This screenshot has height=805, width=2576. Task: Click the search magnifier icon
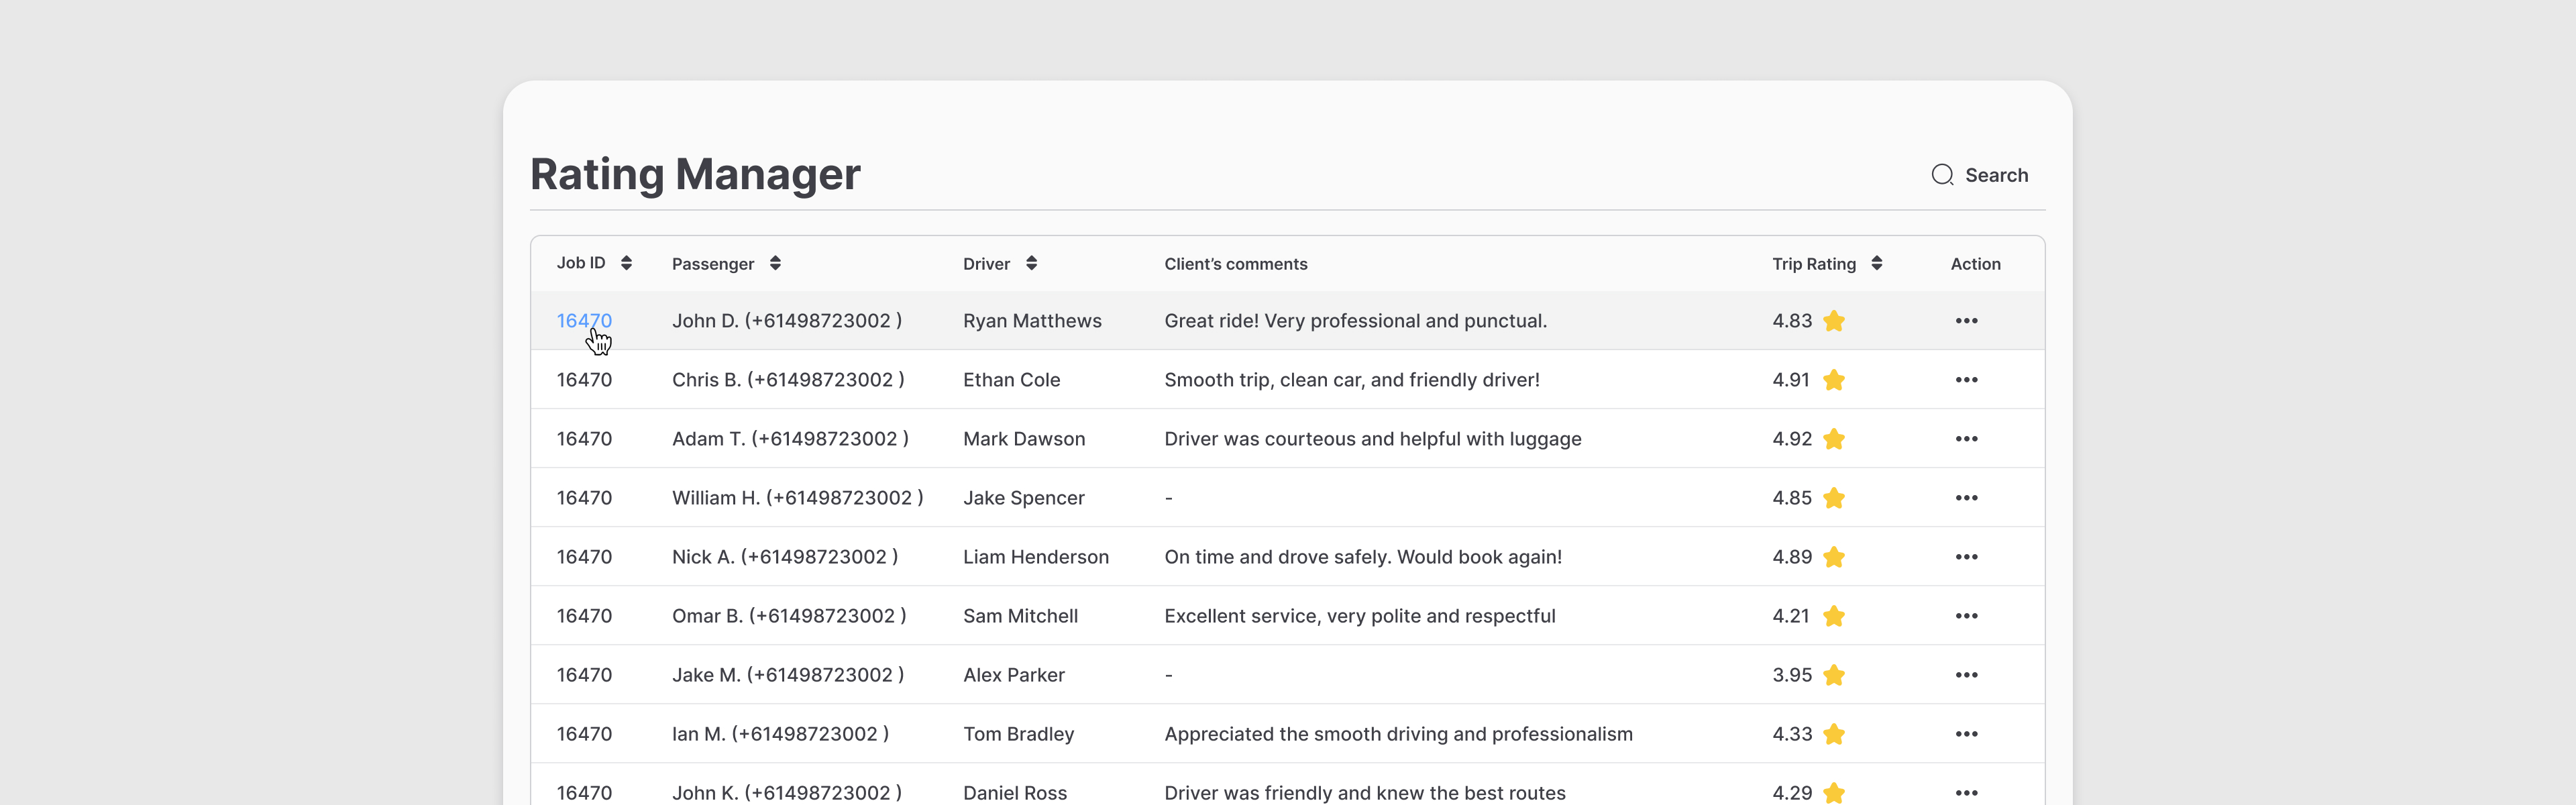tap(1942, 175)
